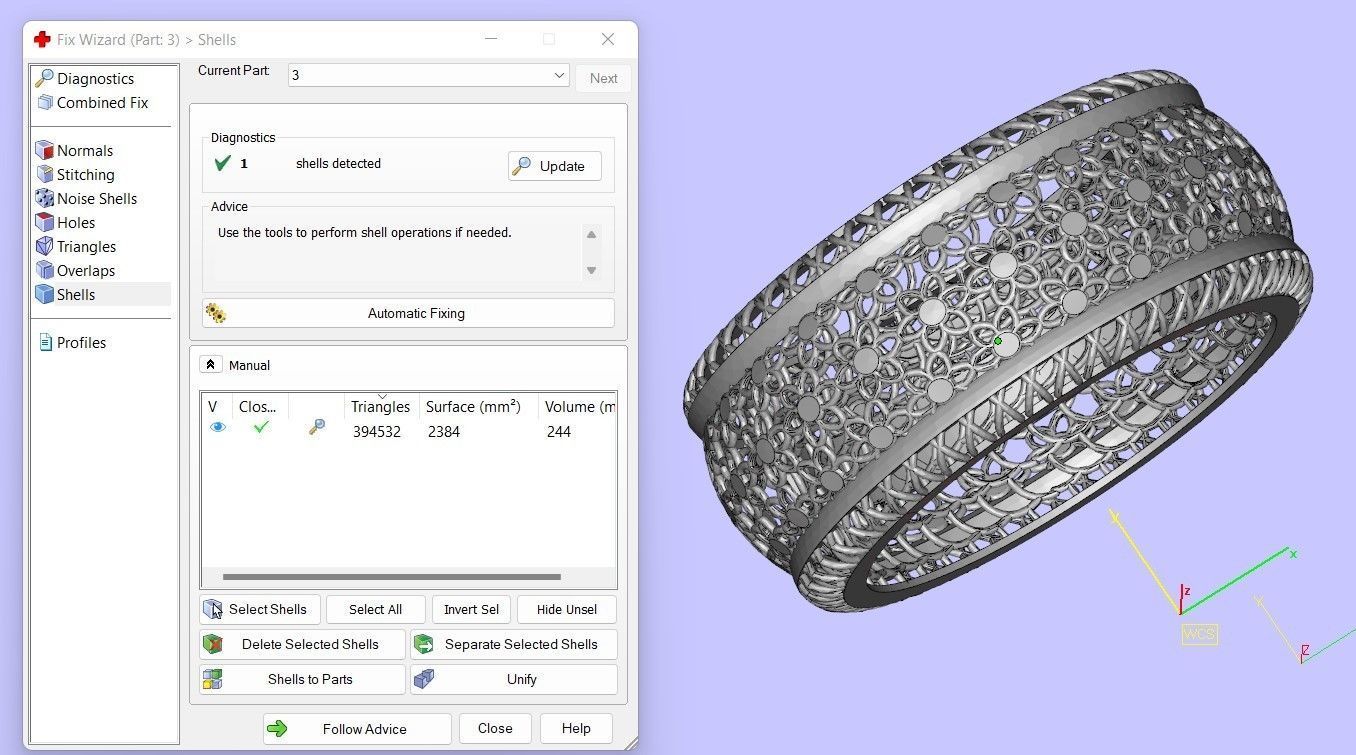The image size is (1356, 755).
Task: Switch to the Overlaps page
Action: click(x=85, y=271)
